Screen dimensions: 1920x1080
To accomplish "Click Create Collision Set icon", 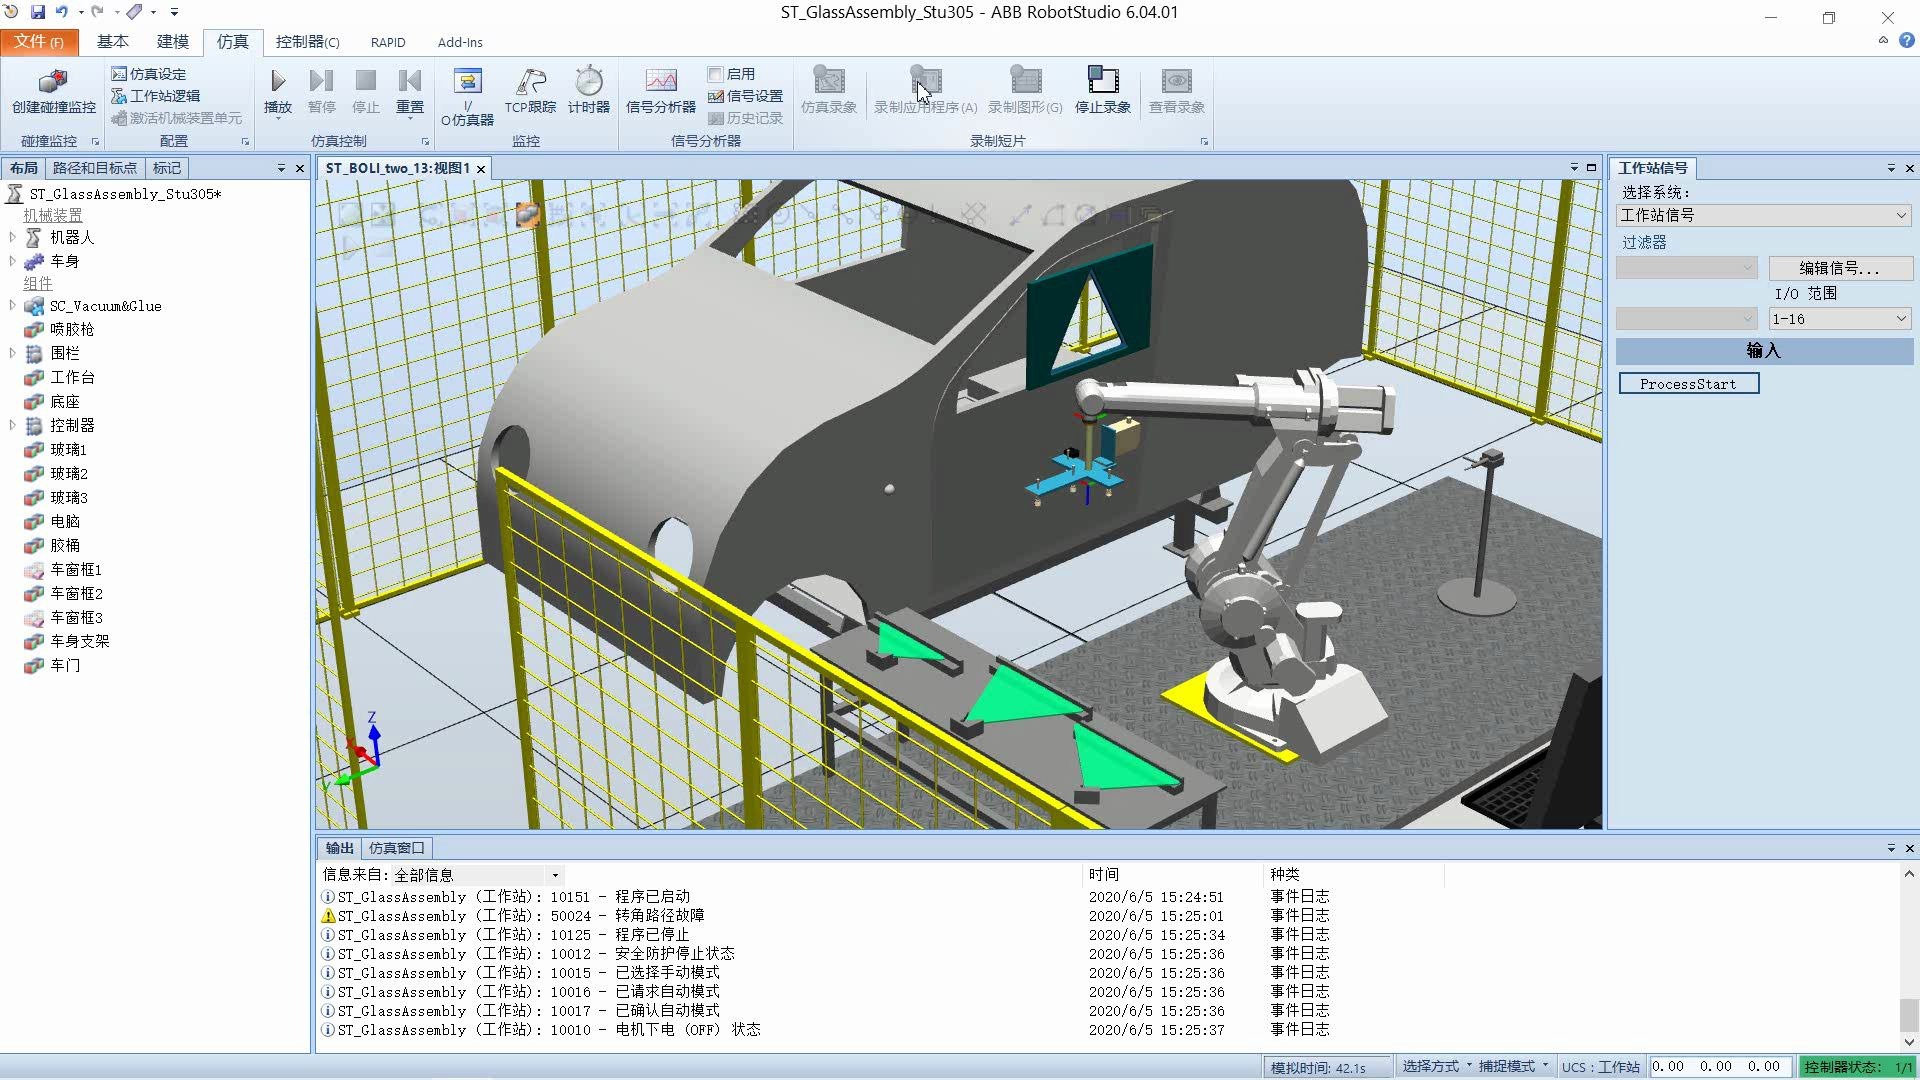I will coord(53,82).
